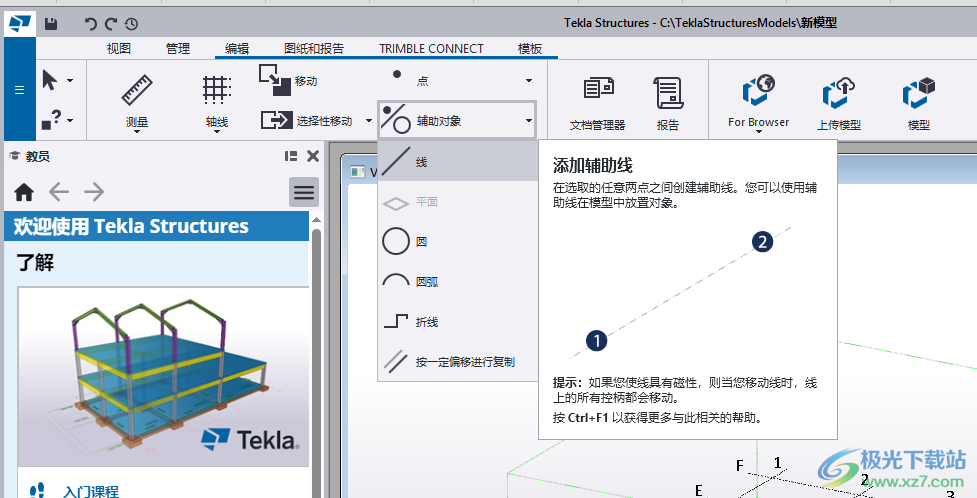Image resolution: width=977 pixels, height=498 pixels.
Task: Click the 了解 section heading
Action: click(36, 262)
